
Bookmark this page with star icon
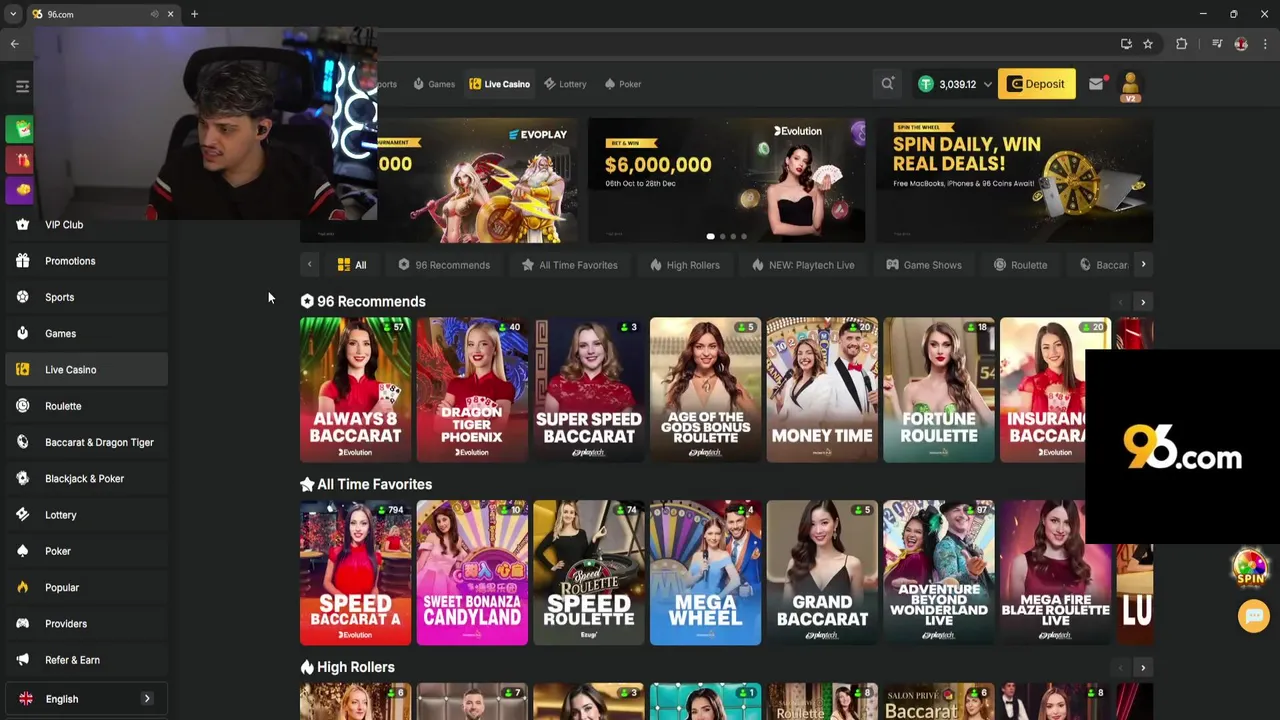[1148, 44]
